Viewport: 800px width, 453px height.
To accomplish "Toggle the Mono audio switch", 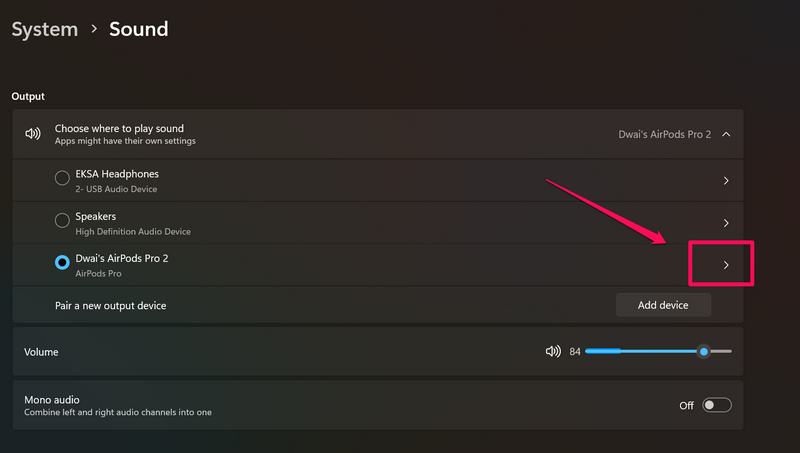I will 717,405.
